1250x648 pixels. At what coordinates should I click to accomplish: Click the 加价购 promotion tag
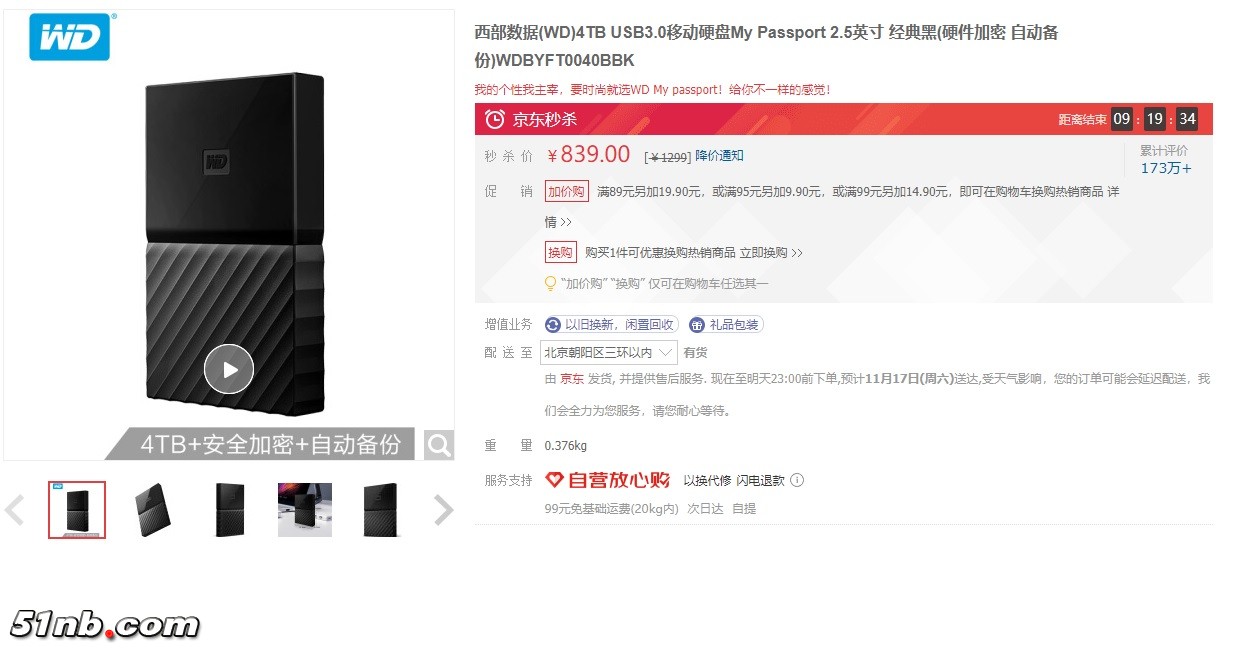click(x=566, y=191)
